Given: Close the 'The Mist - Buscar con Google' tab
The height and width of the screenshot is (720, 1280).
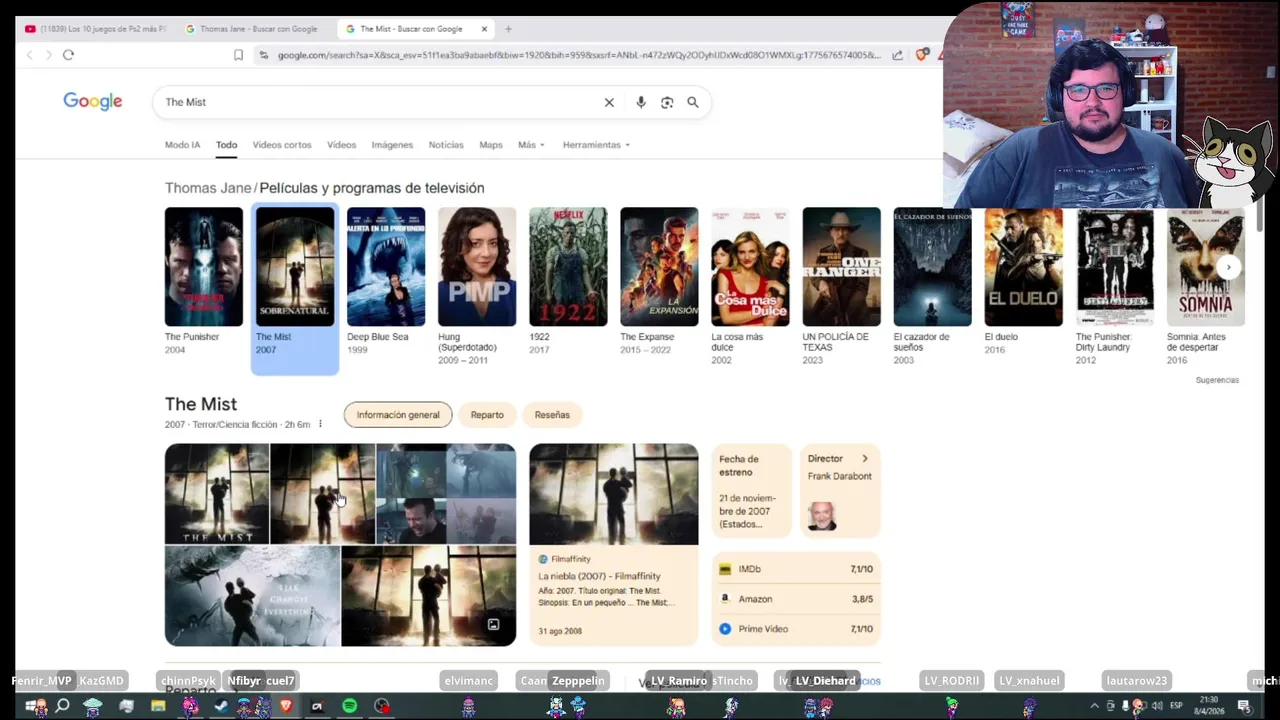Looking at the screenshot, I should [484, 29].
